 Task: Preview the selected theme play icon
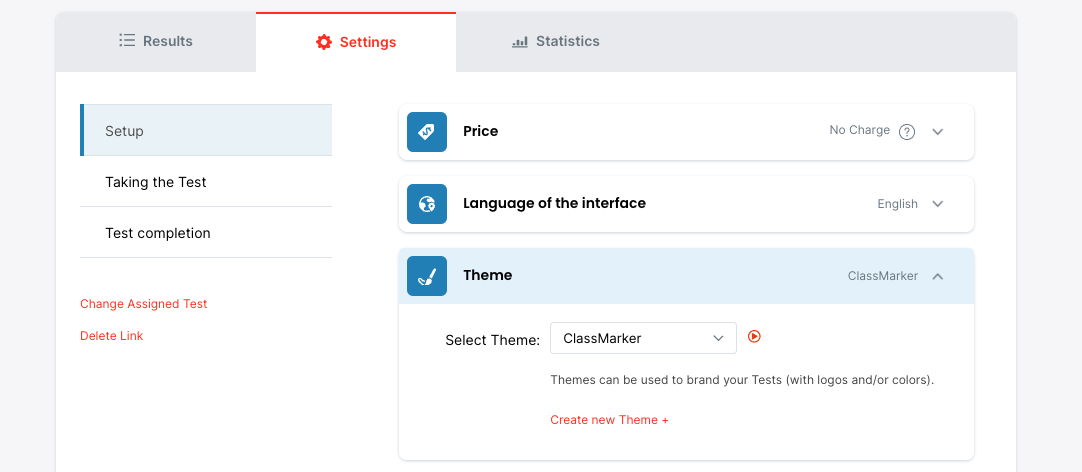tap(755, 337)
